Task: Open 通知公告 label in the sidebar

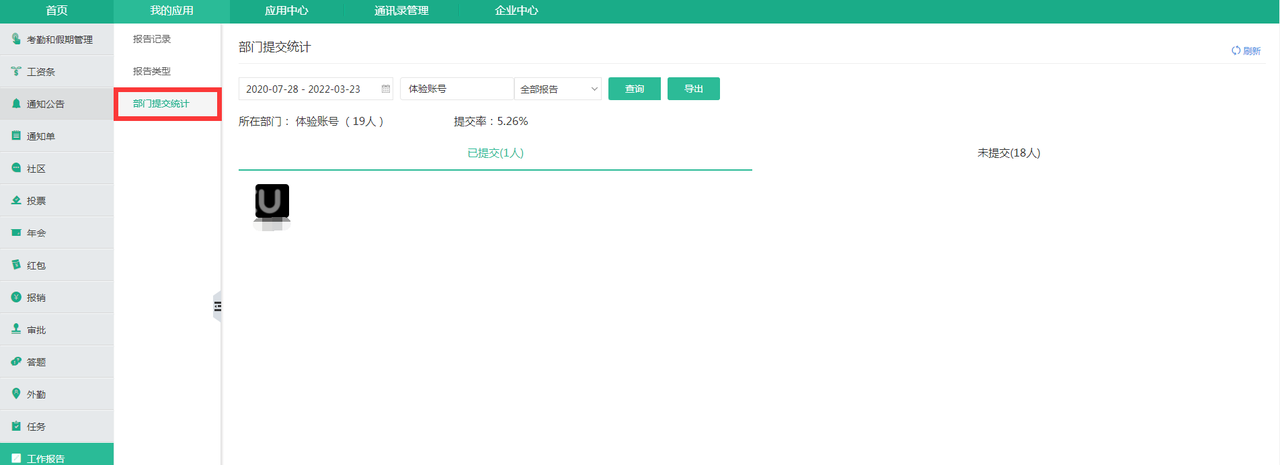Action: 46,104
